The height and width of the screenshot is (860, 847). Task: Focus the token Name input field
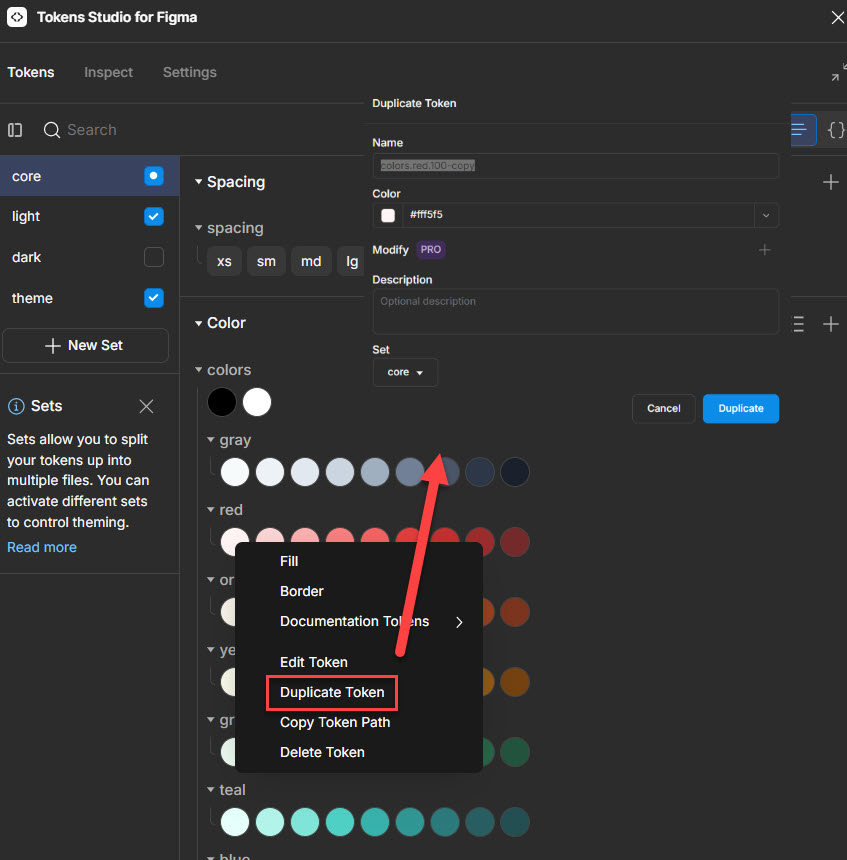tap(575, 166)
